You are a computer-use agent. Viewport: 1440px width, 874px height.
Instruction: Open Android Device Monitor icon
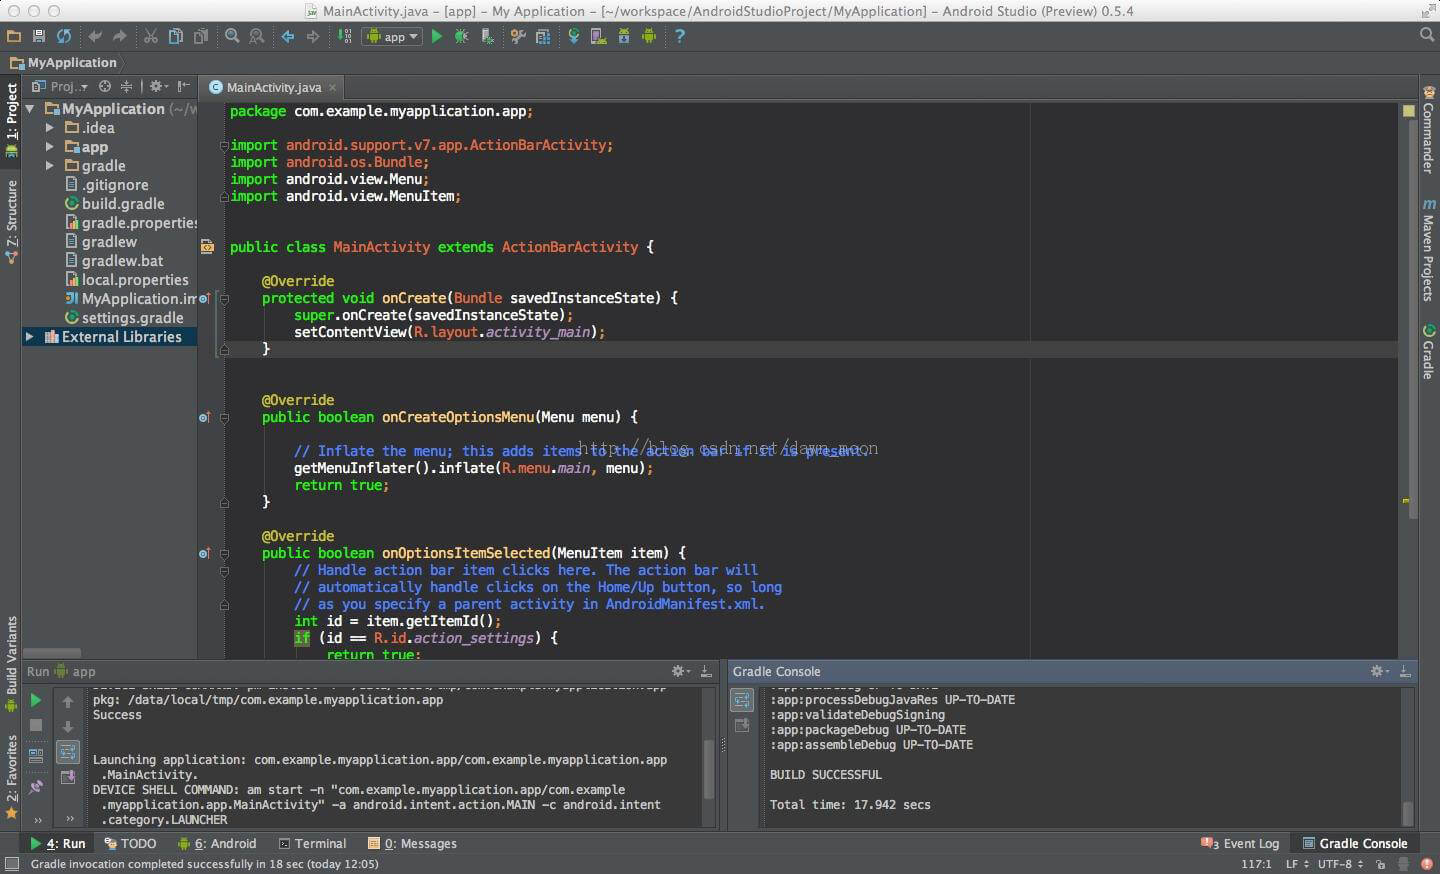[x=649, y=36]
